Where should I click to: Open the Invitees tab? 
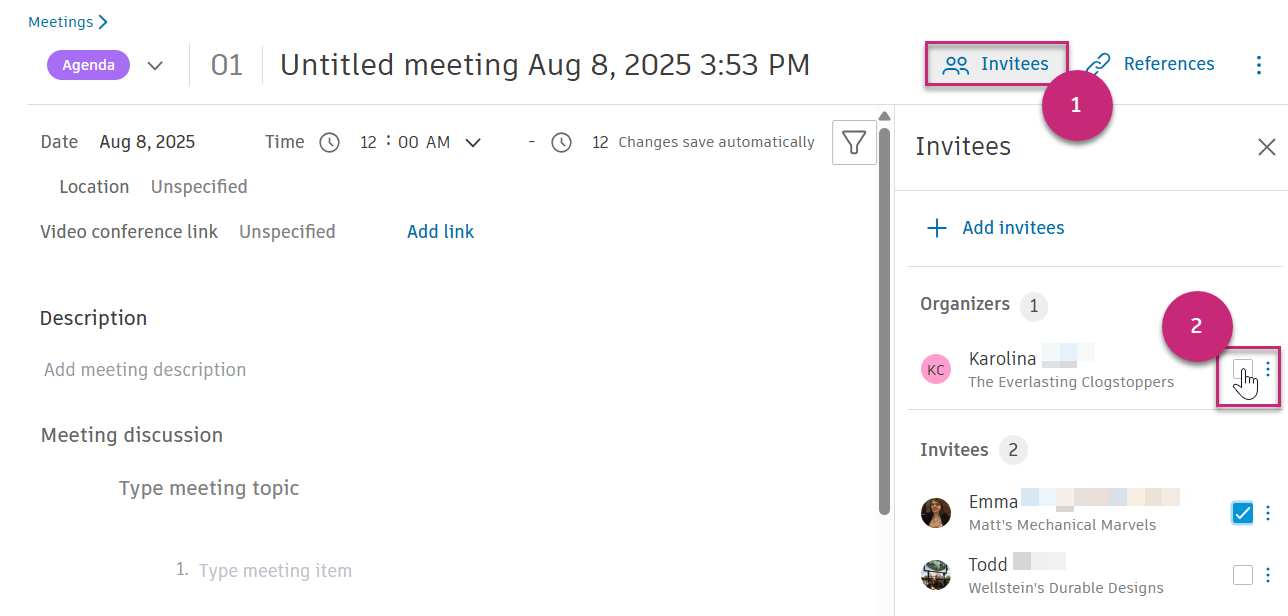click(997, 65)
